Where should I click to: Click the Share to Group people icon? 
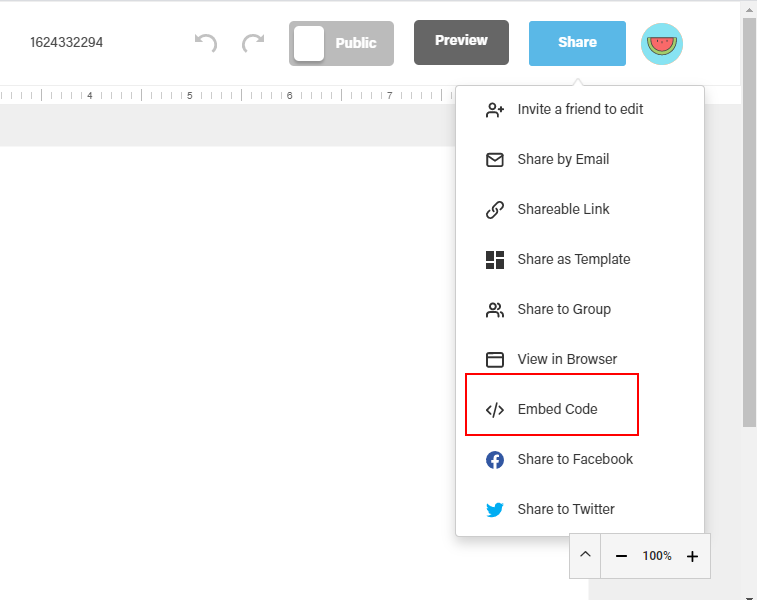coord(495,310)
